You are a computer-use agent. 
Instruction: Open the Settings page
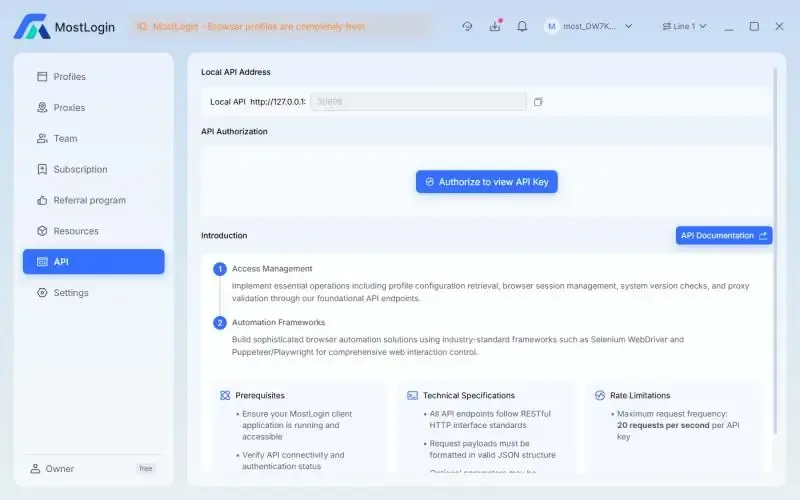click(x=93, y=293)
